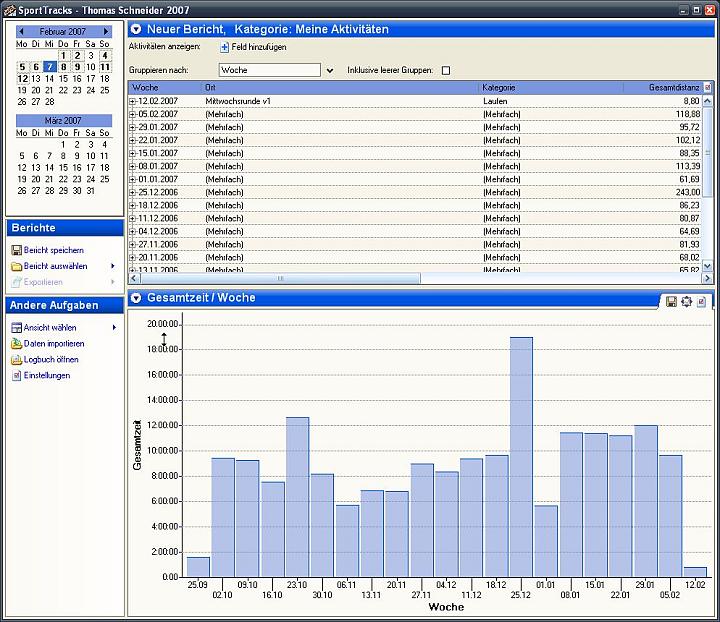
Task: Click the 243,00 distance value
Action: pos(690,192)
